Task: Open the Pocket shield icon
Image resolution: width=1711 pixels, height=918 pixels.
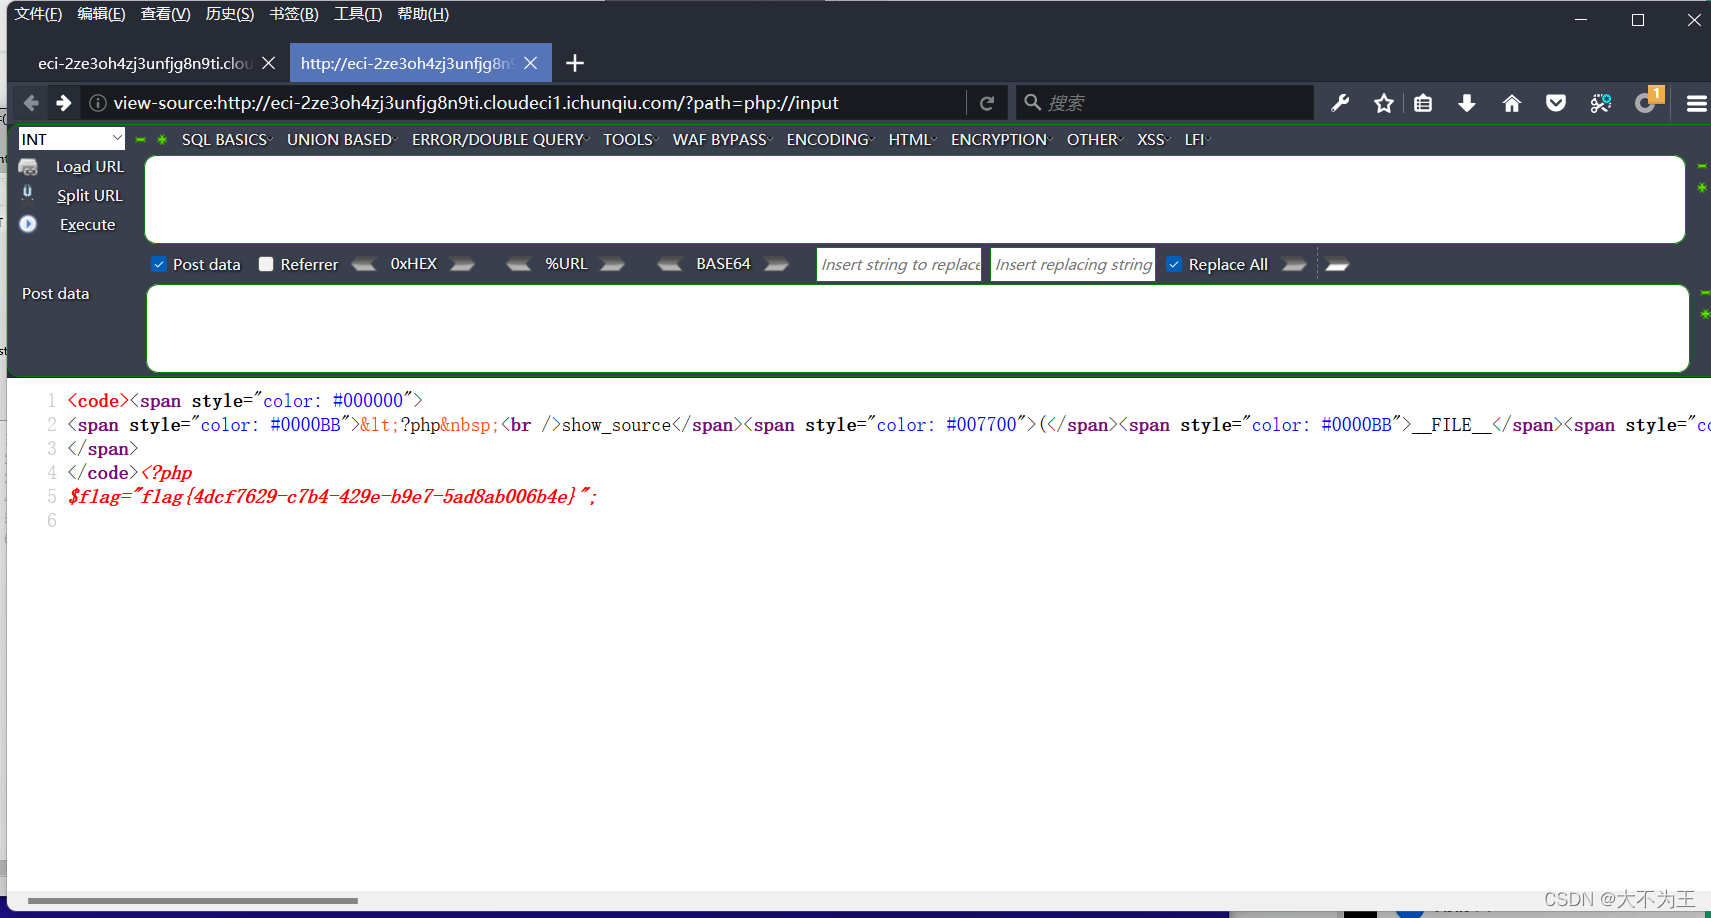Action: (1556, 103)
